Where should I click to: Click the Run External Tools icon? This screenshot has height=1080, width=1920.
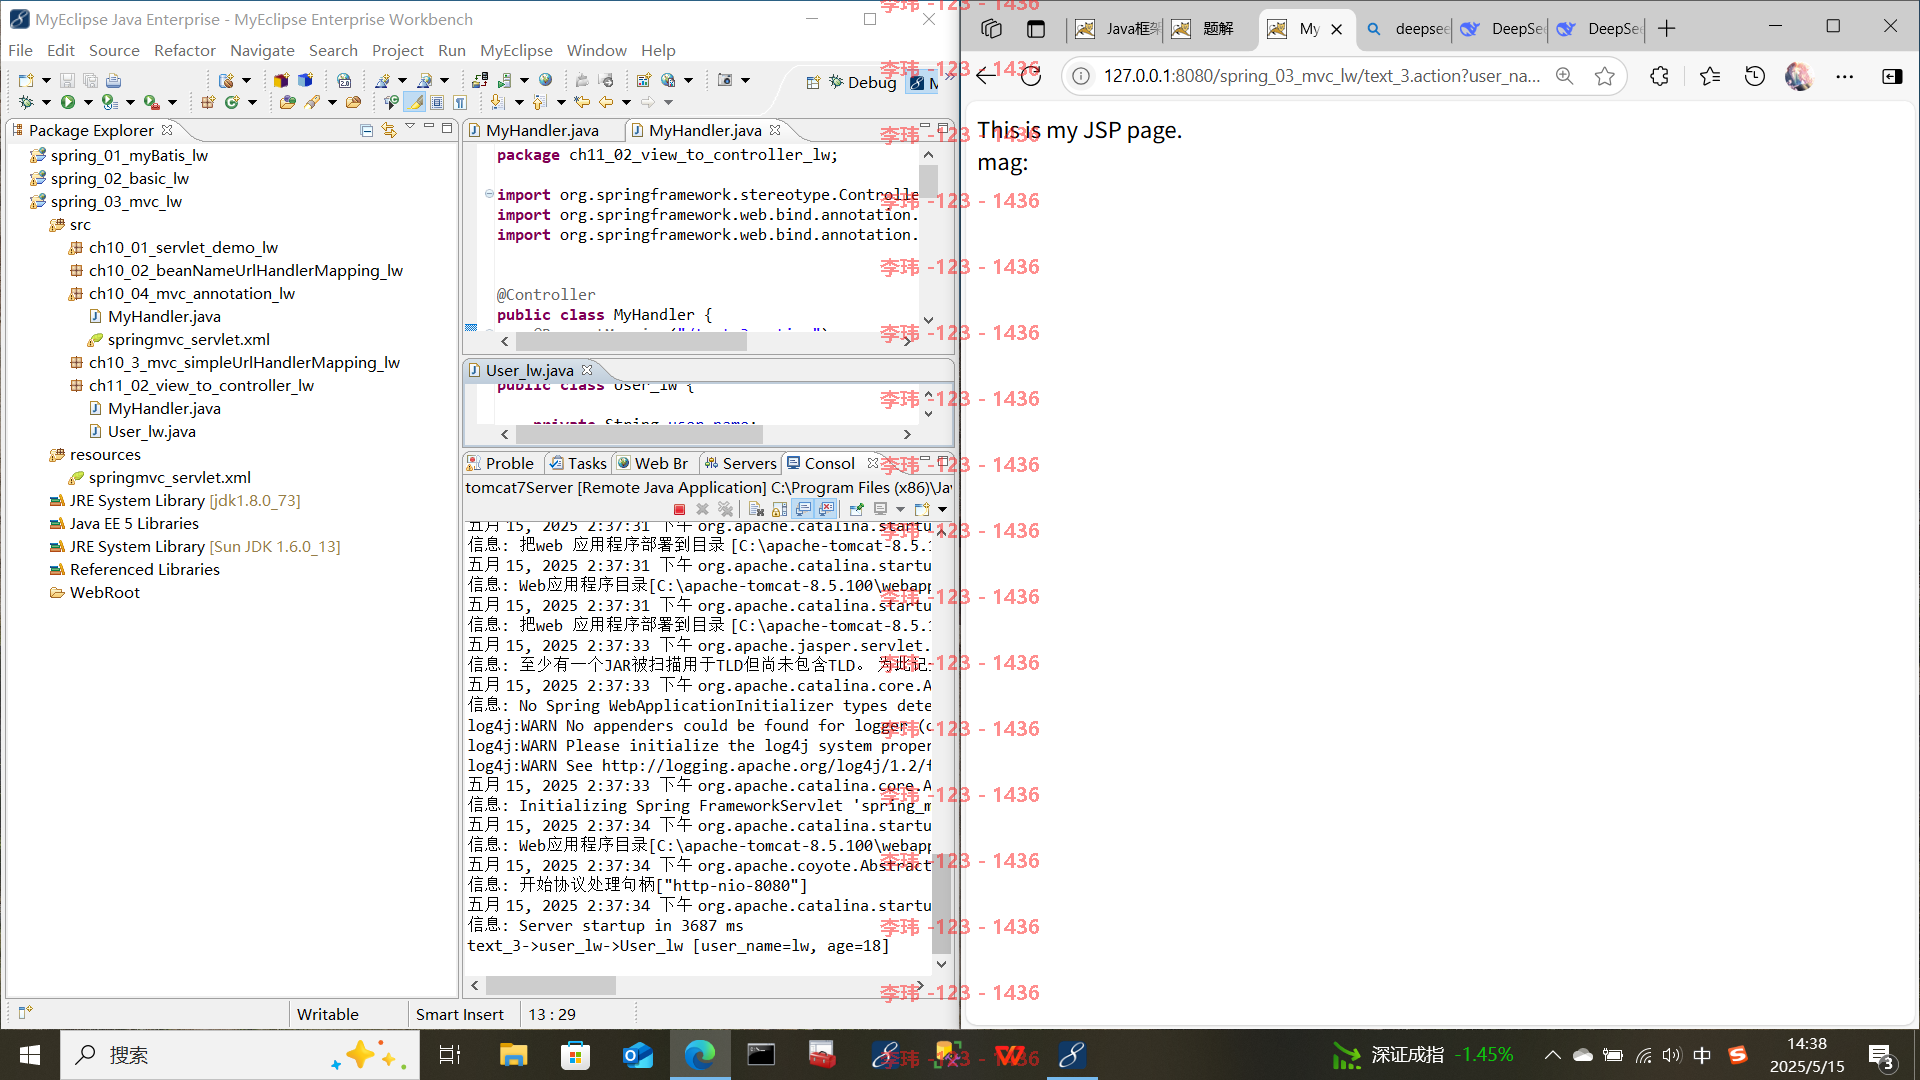click(x=151, y=102)
